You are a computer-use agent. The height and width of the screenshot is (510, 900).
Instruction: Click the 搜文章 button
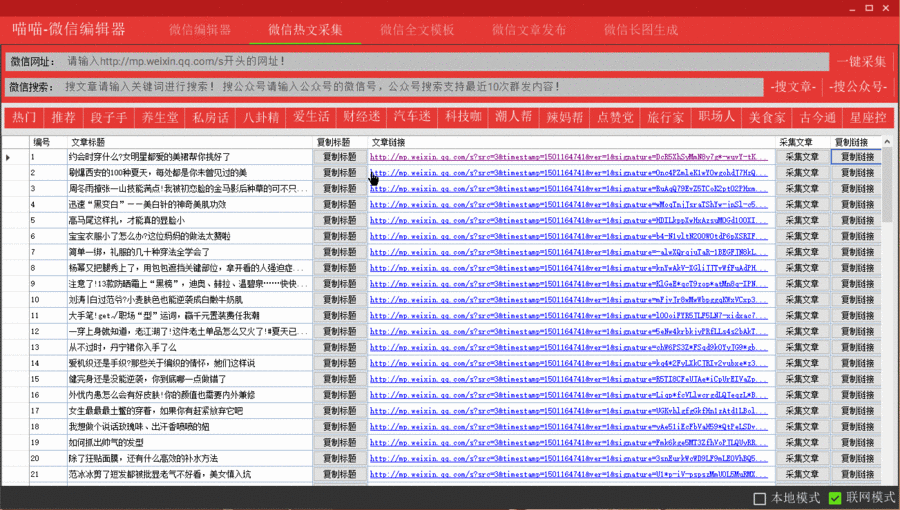pos(793,87)
